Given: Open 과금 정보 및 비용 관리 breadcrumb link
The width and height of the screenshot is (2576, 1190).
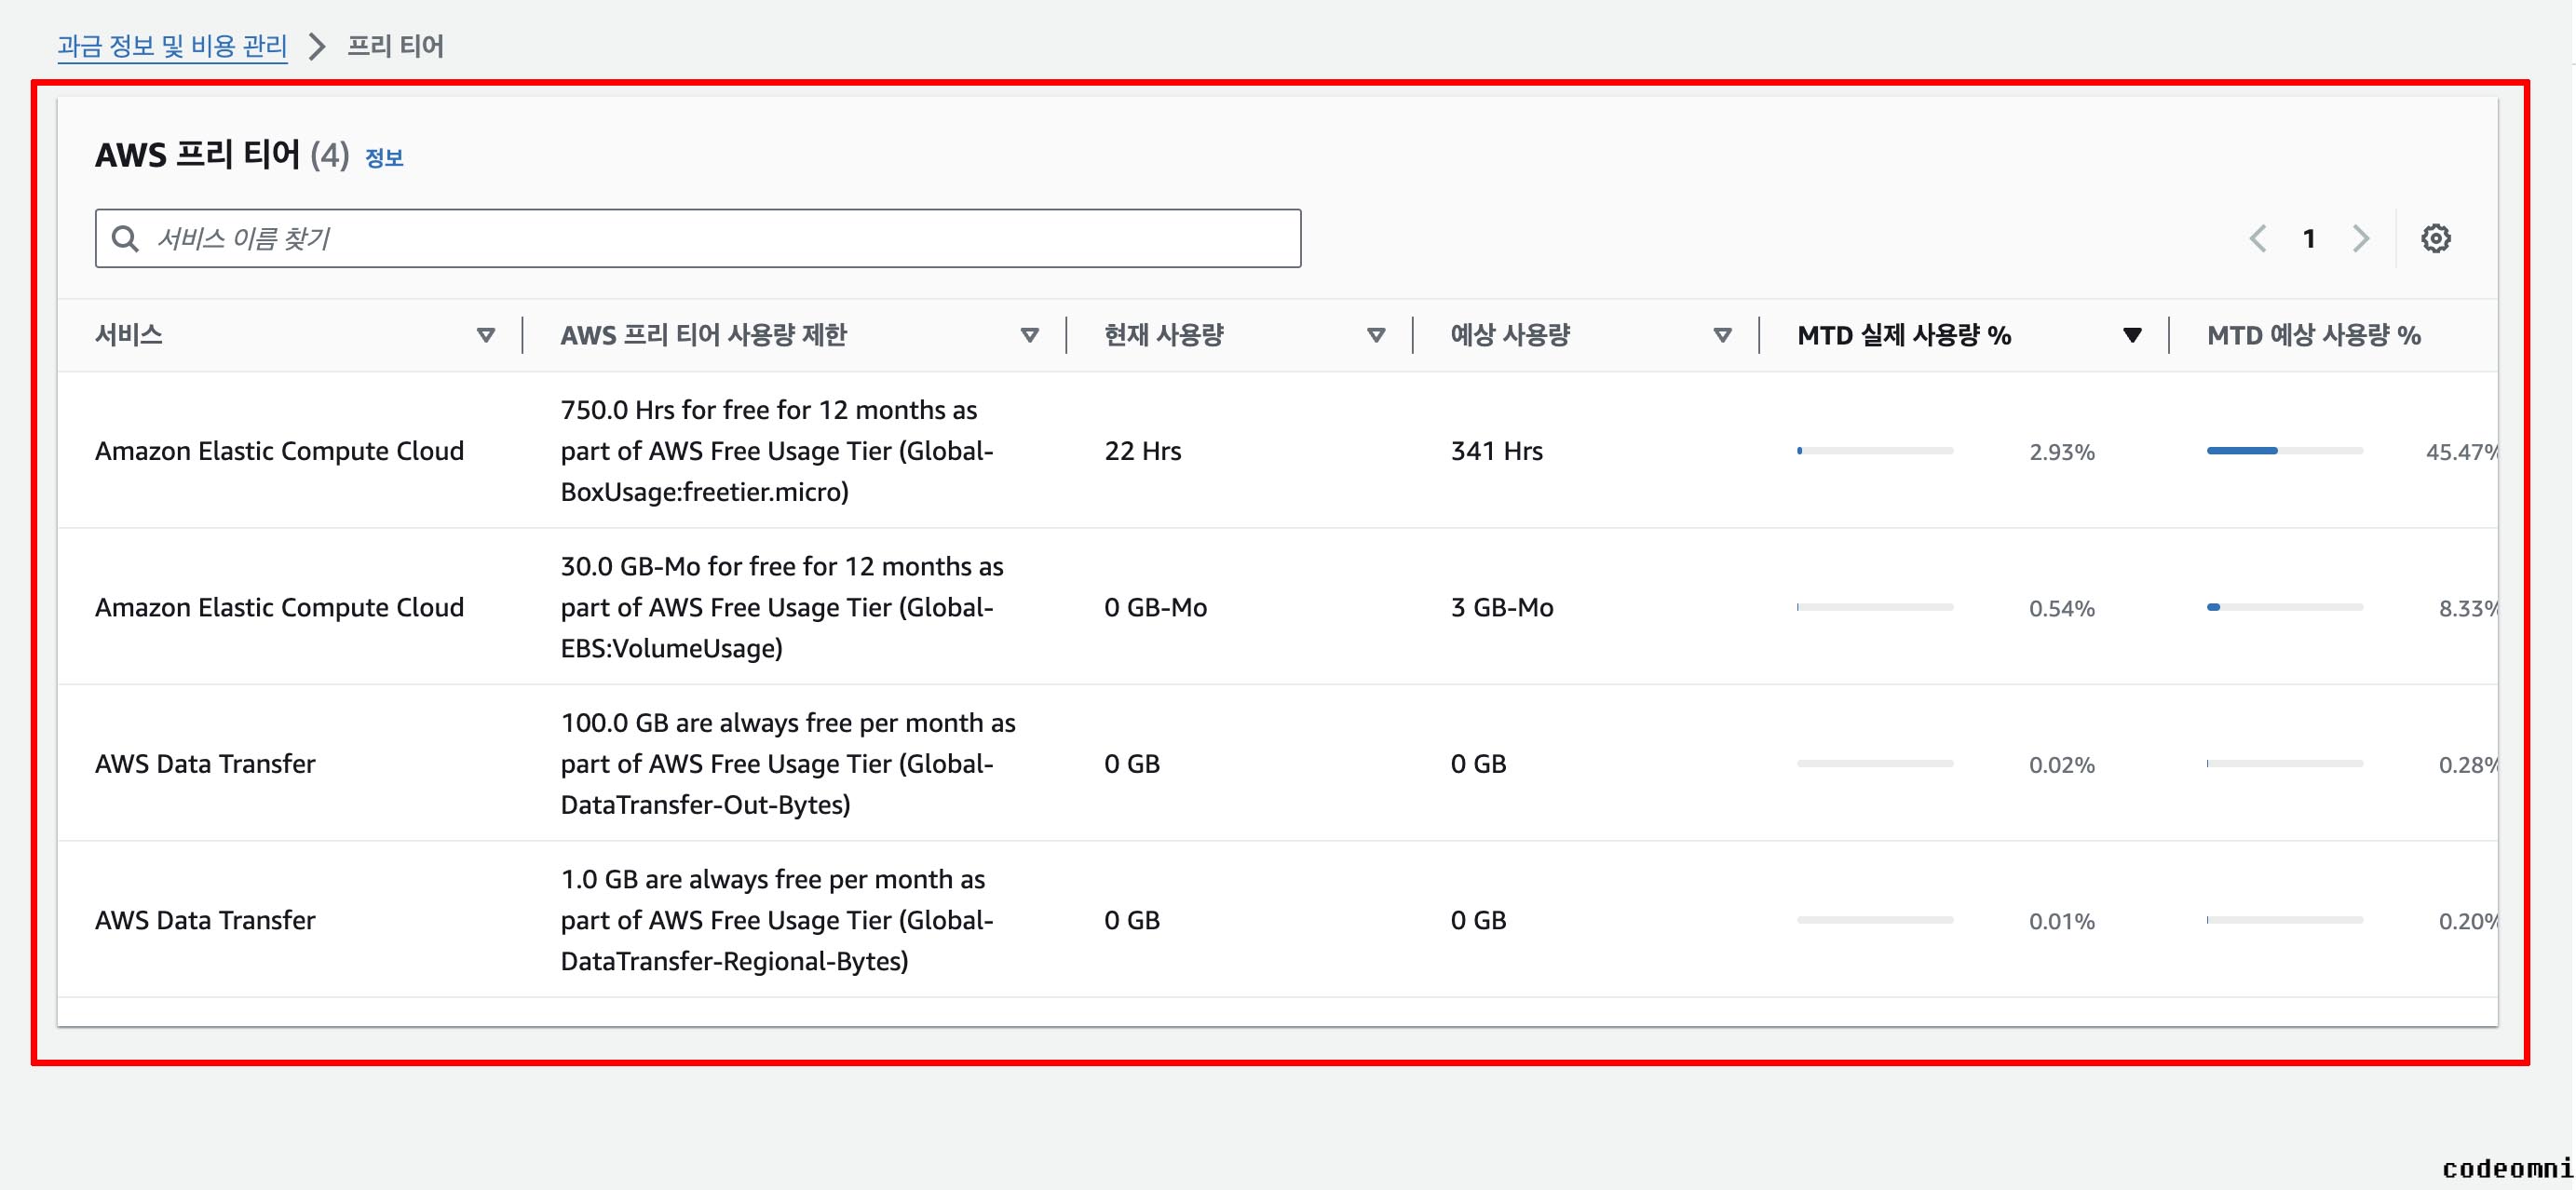Looking at the screenshot, I should (x=172, y=46).
